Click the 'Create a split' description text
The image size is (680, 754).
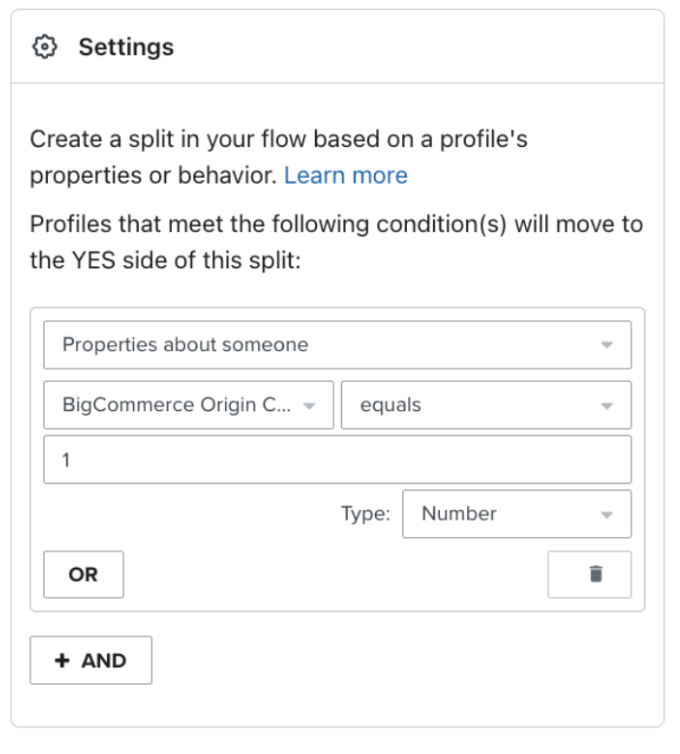(278, 140)
